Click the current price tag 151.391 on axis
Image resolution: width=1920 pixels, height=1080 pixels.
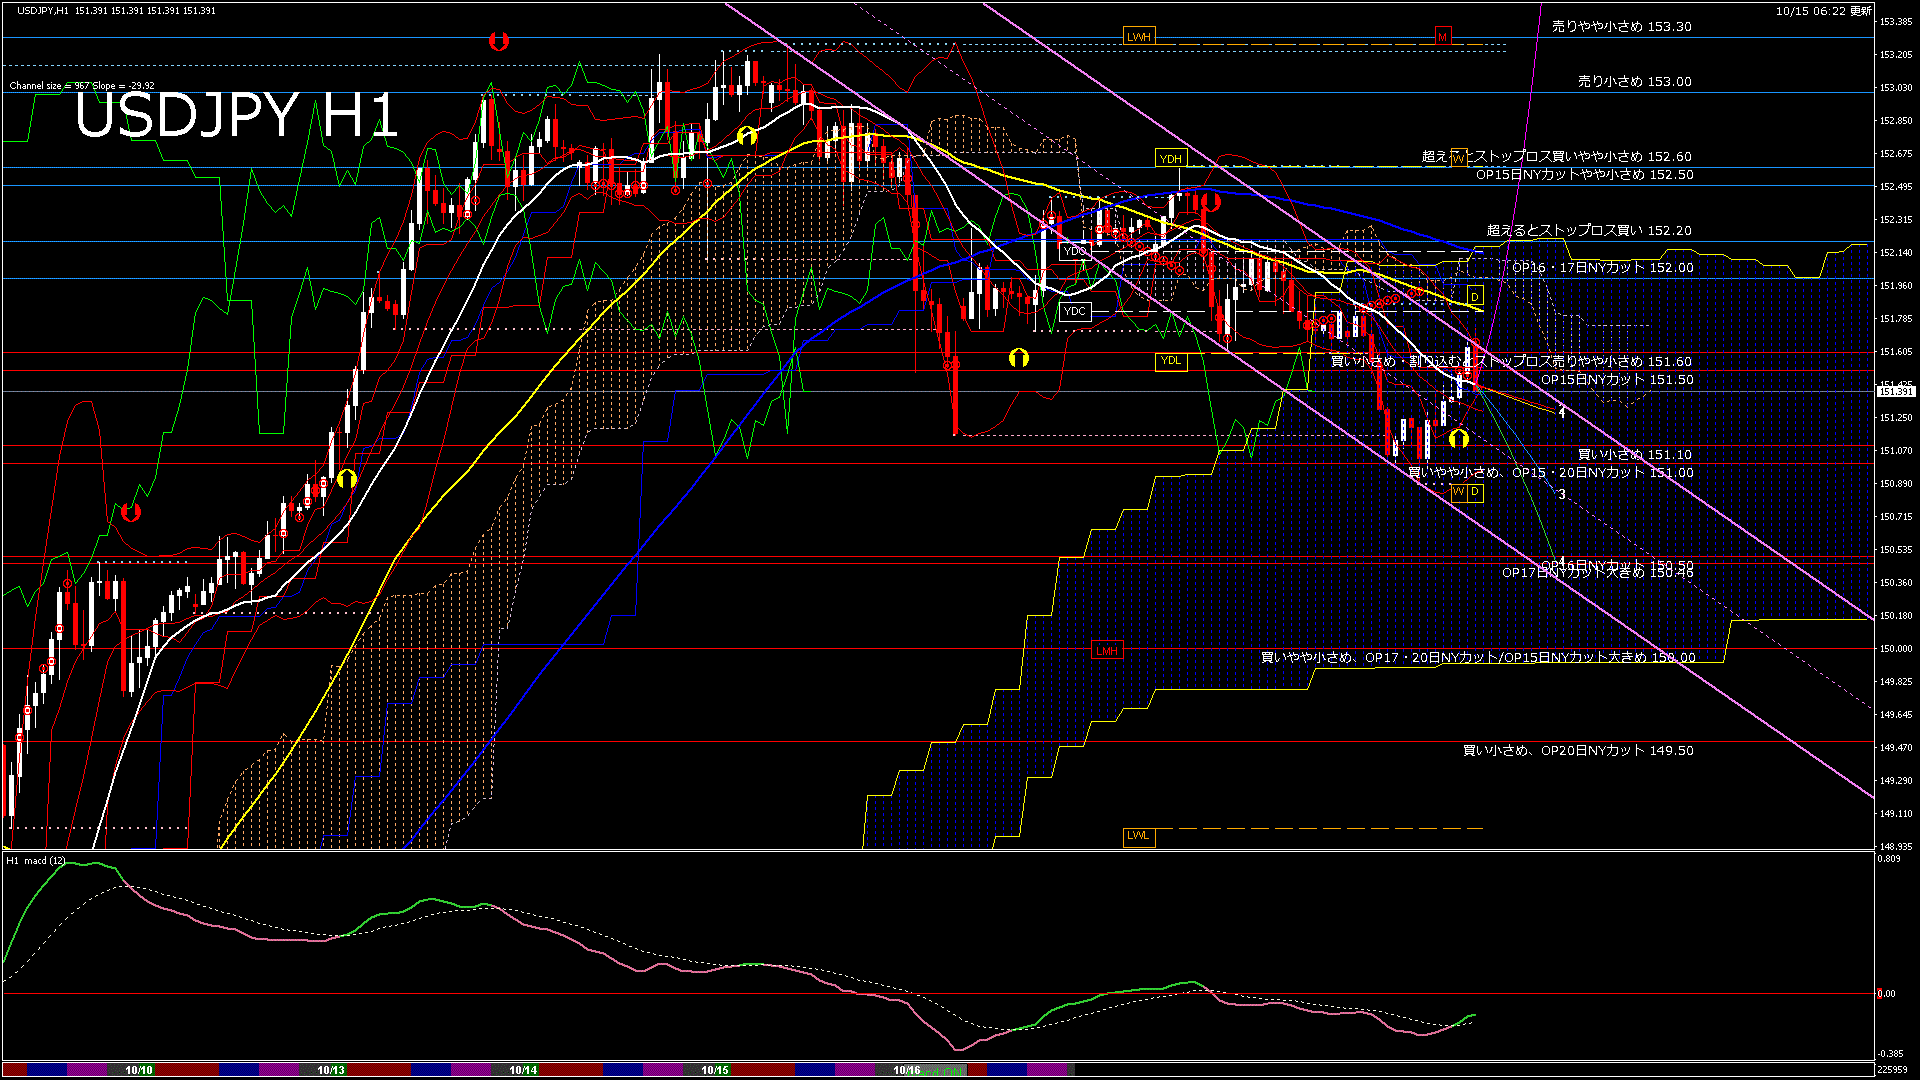click(x=1895, y=392)
